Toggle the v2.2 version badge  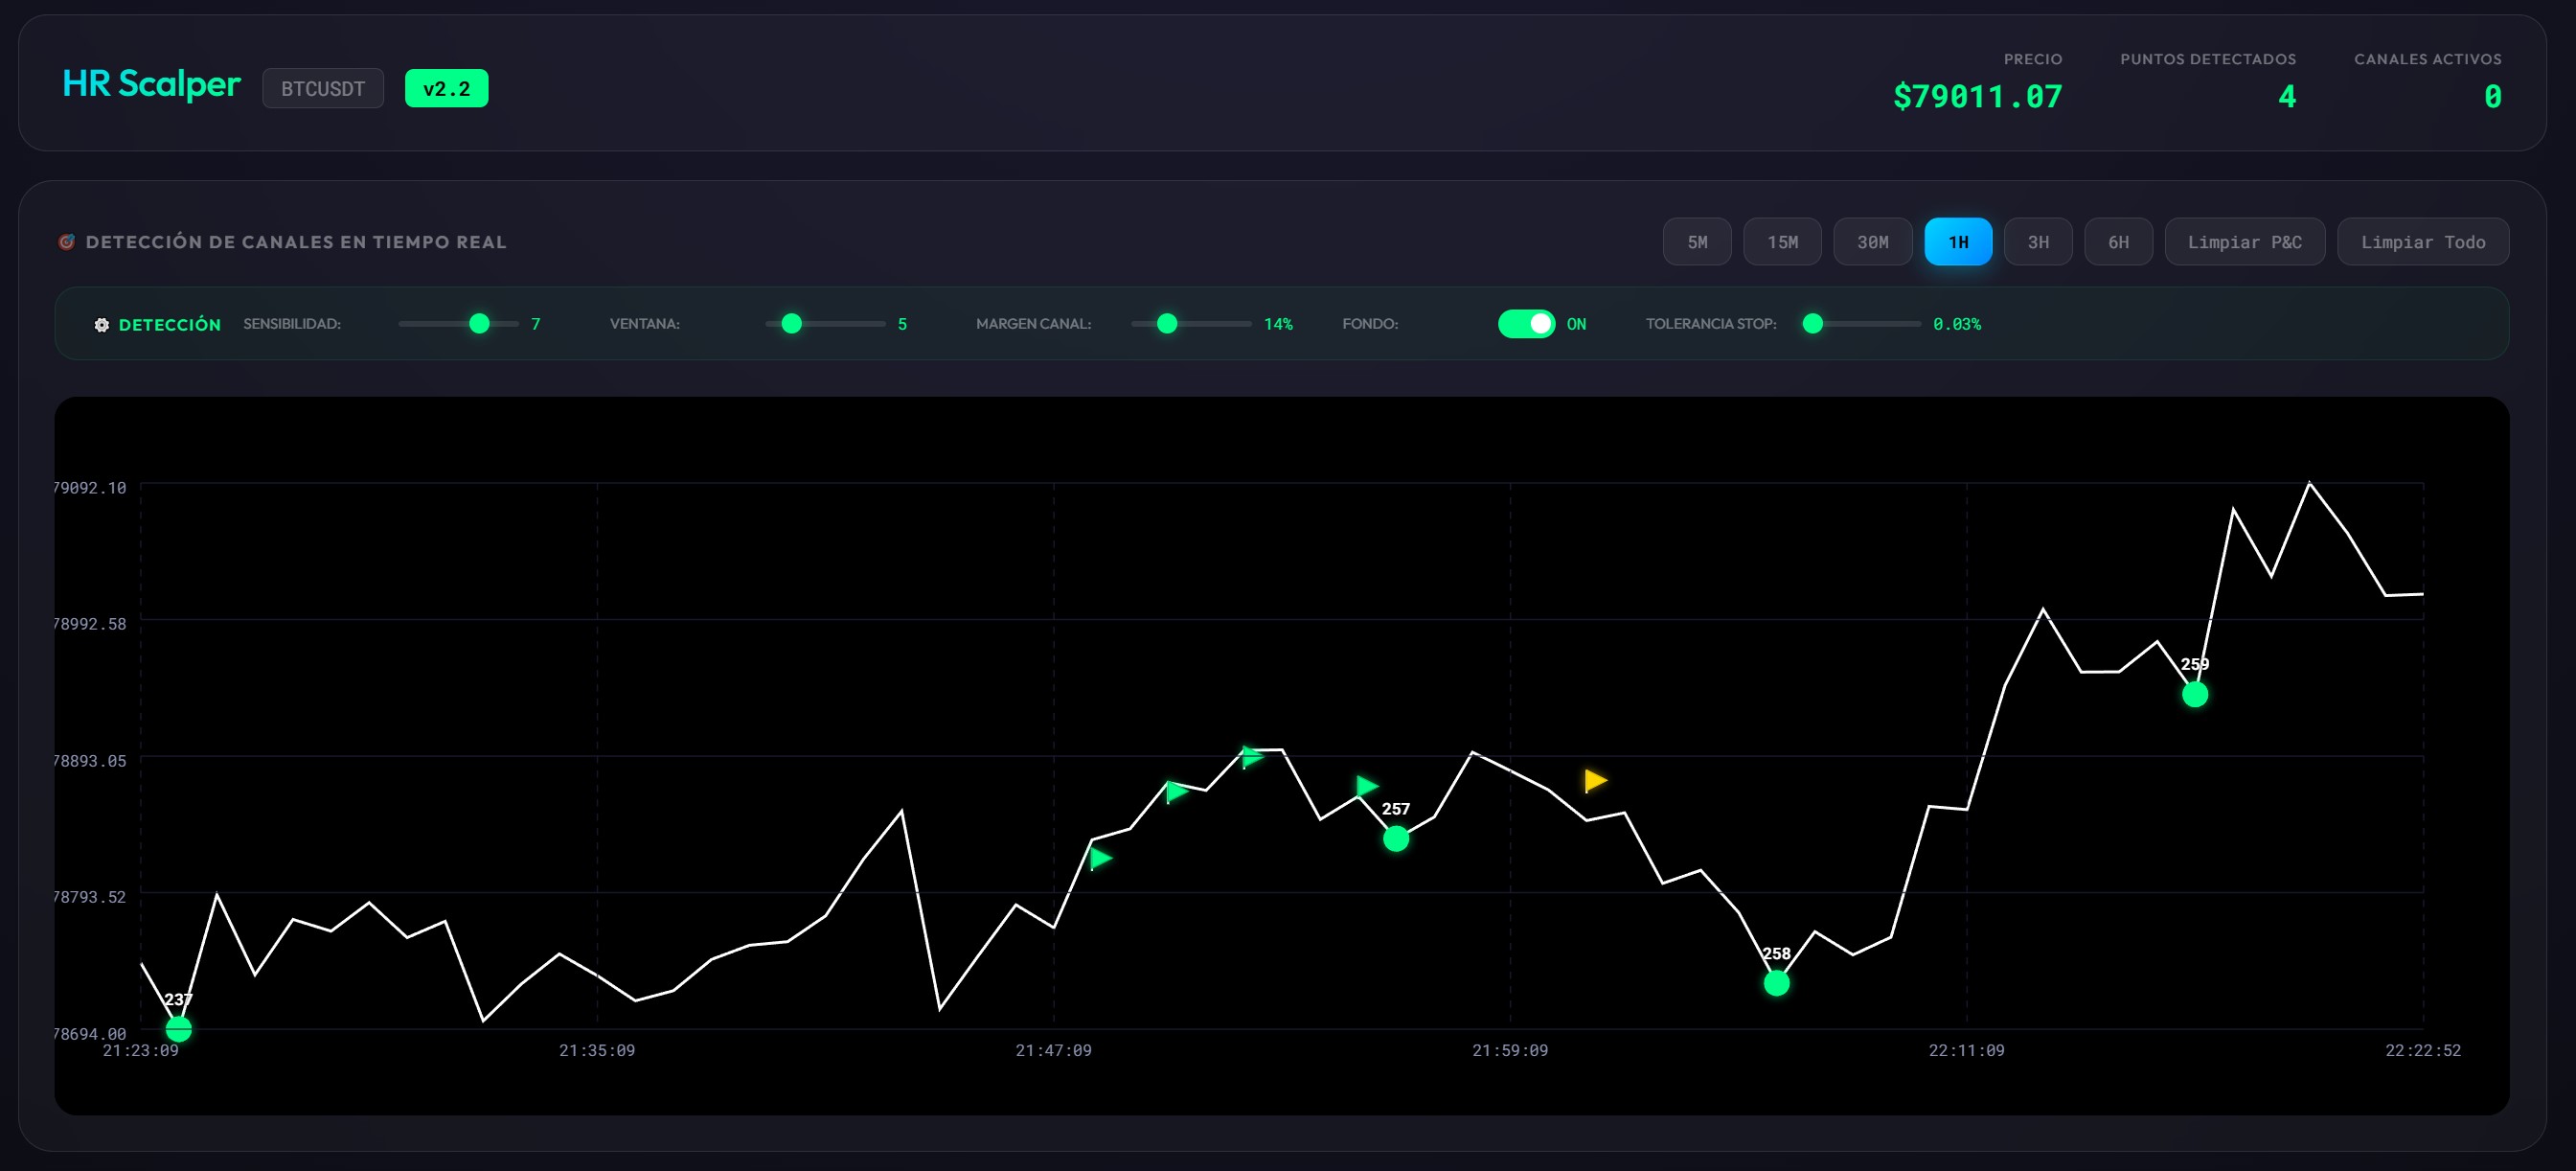(446, 88)
